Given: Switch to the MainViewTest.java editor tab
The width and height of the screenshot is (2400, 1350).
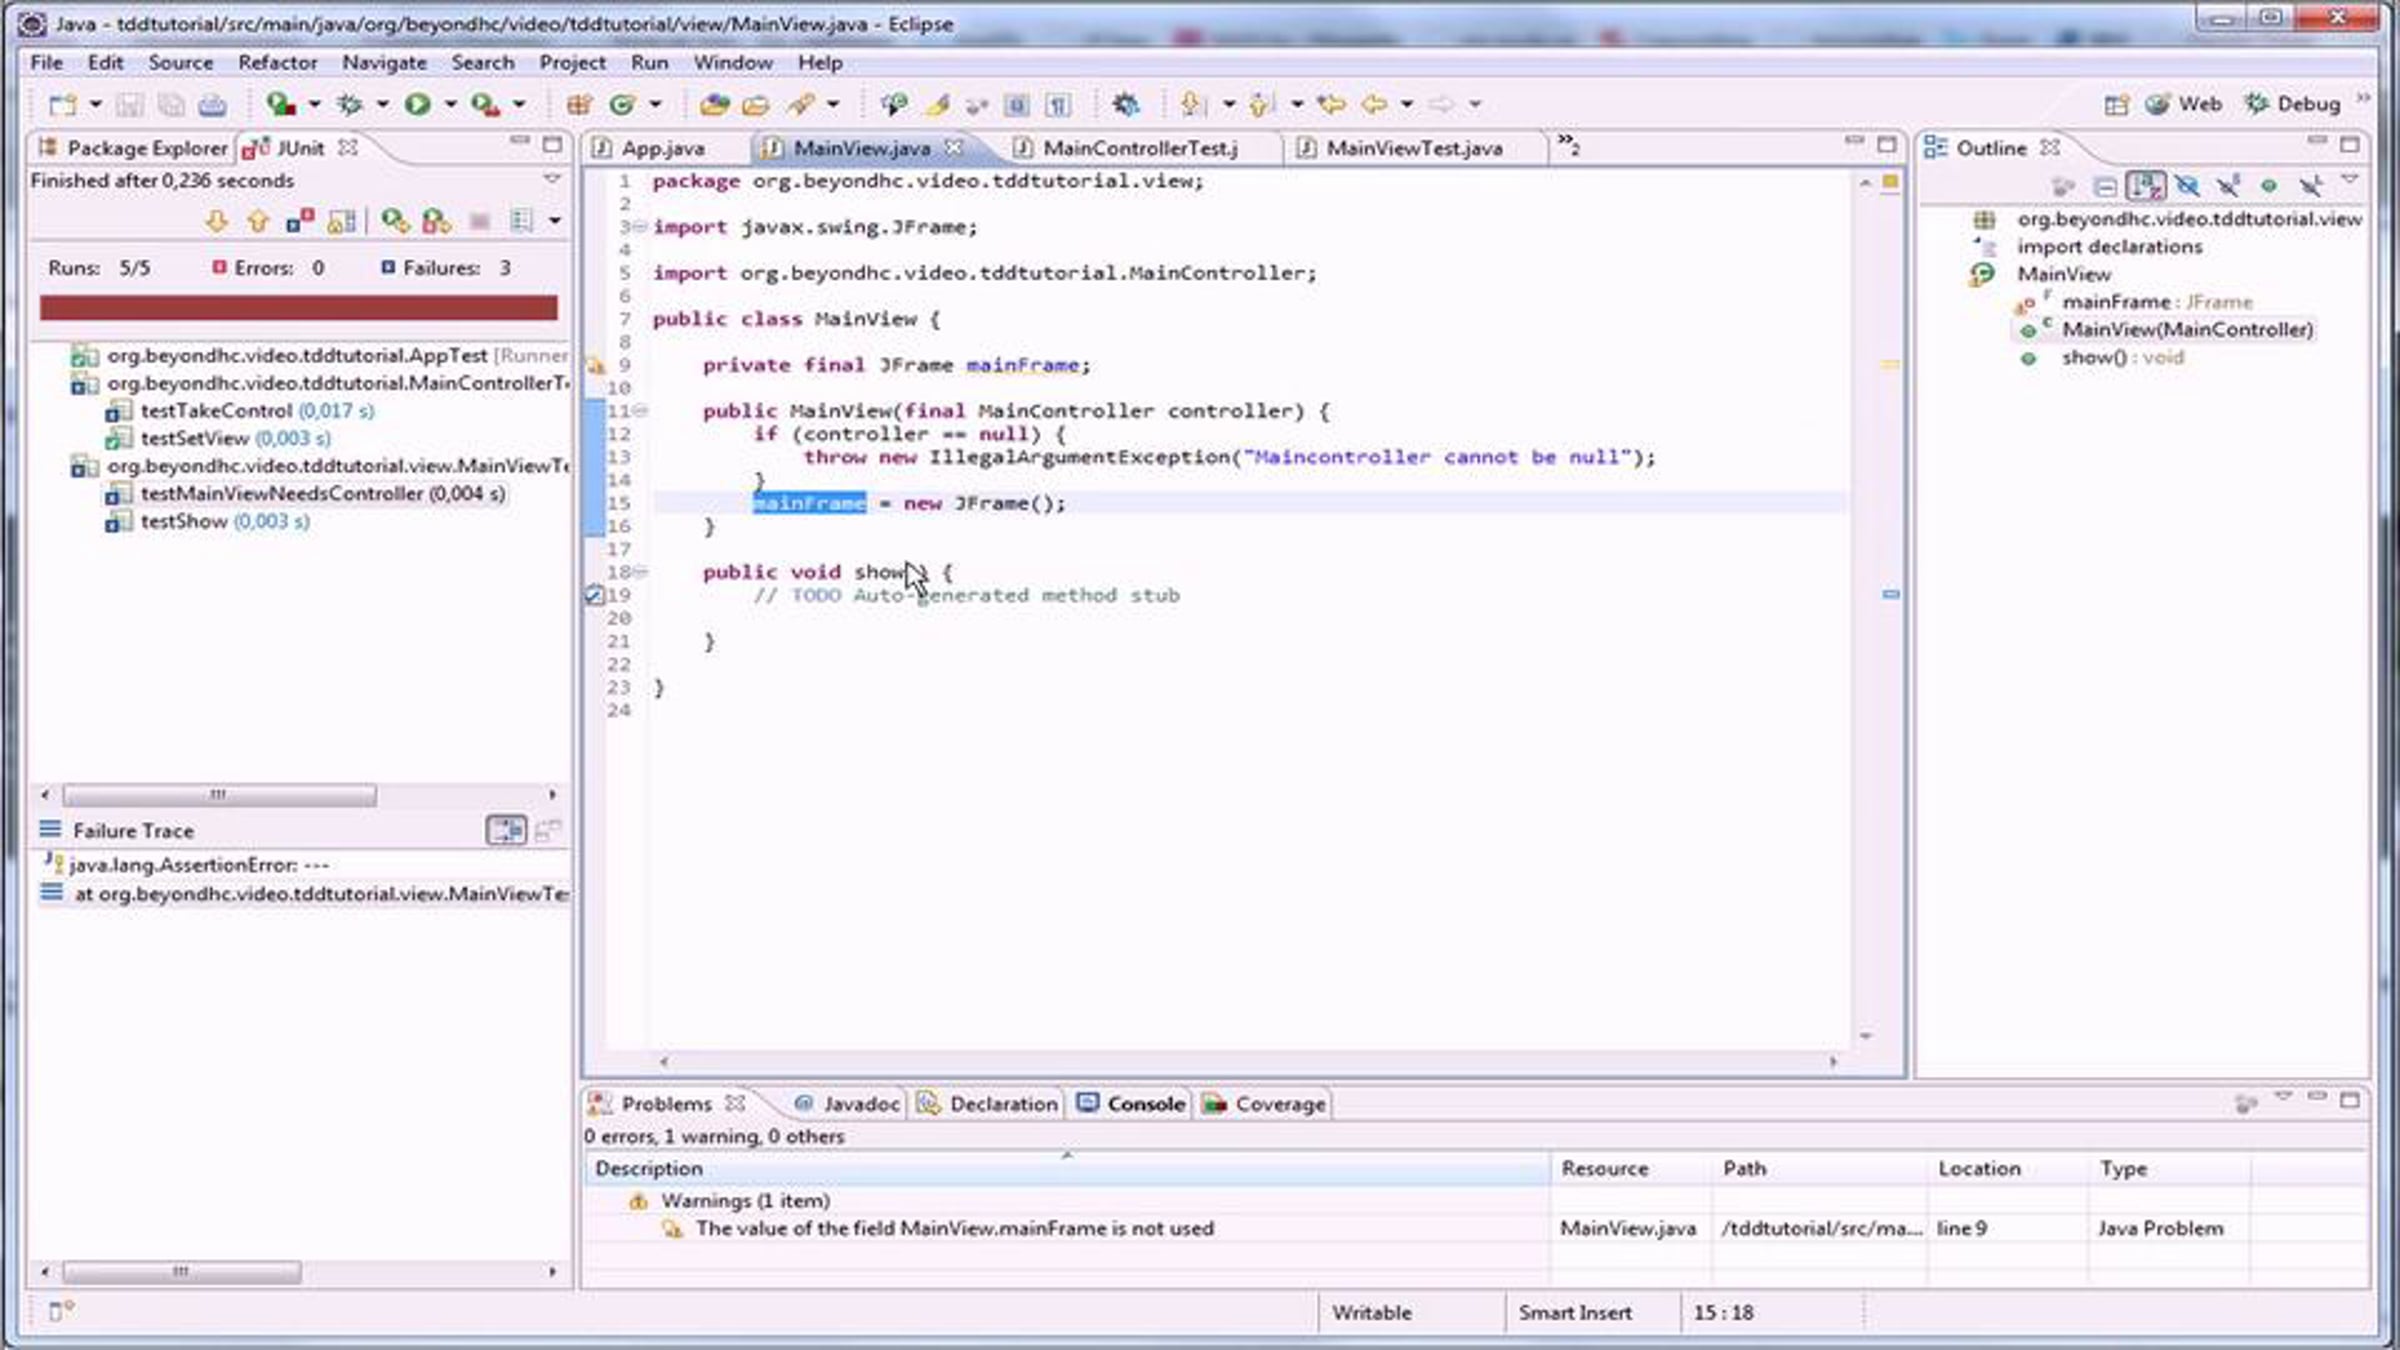Looking at the screenshot, I should click(1414, 148).
